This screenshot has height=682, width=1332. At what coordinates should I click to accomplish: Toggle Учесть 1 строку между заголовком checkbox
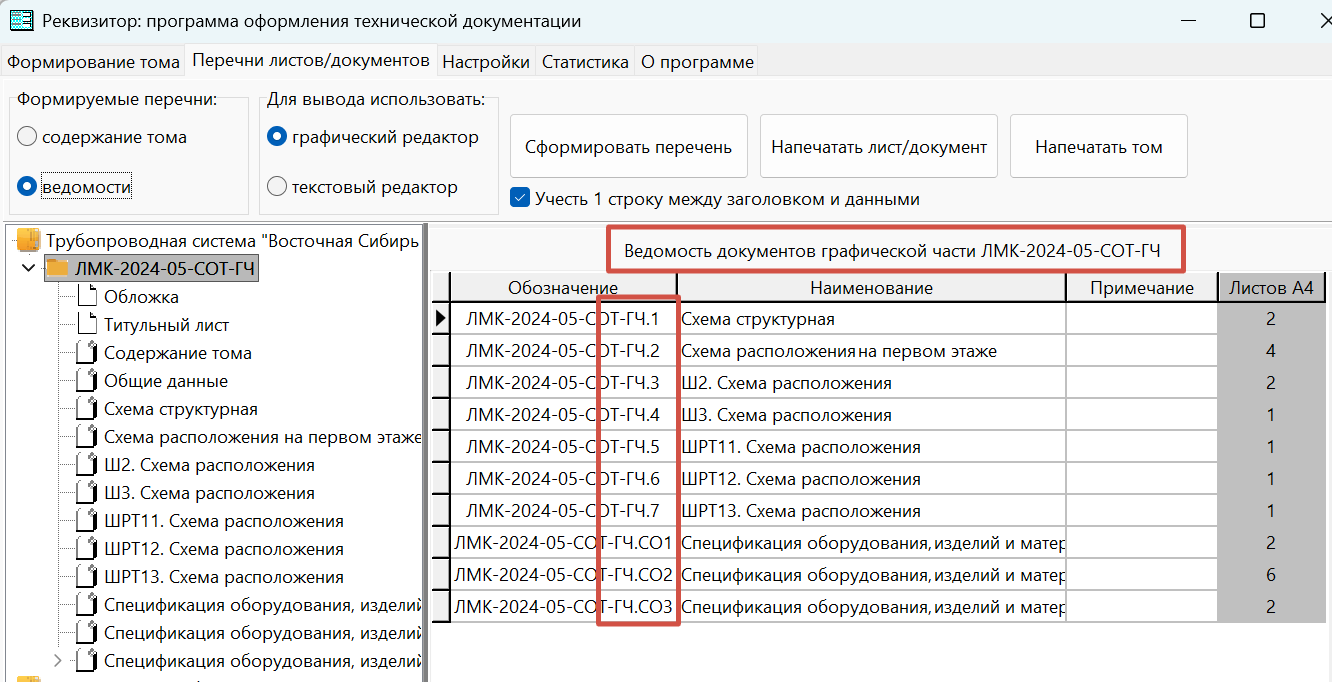coord(520,198)
